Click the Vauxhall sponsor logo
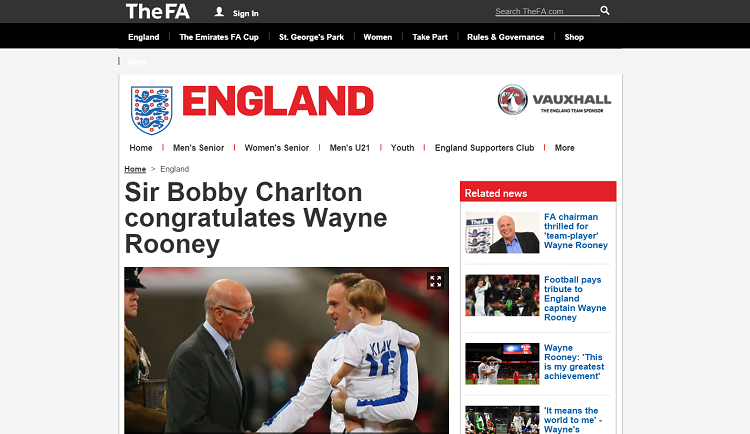The image size is (750, 434). [554, 100]
